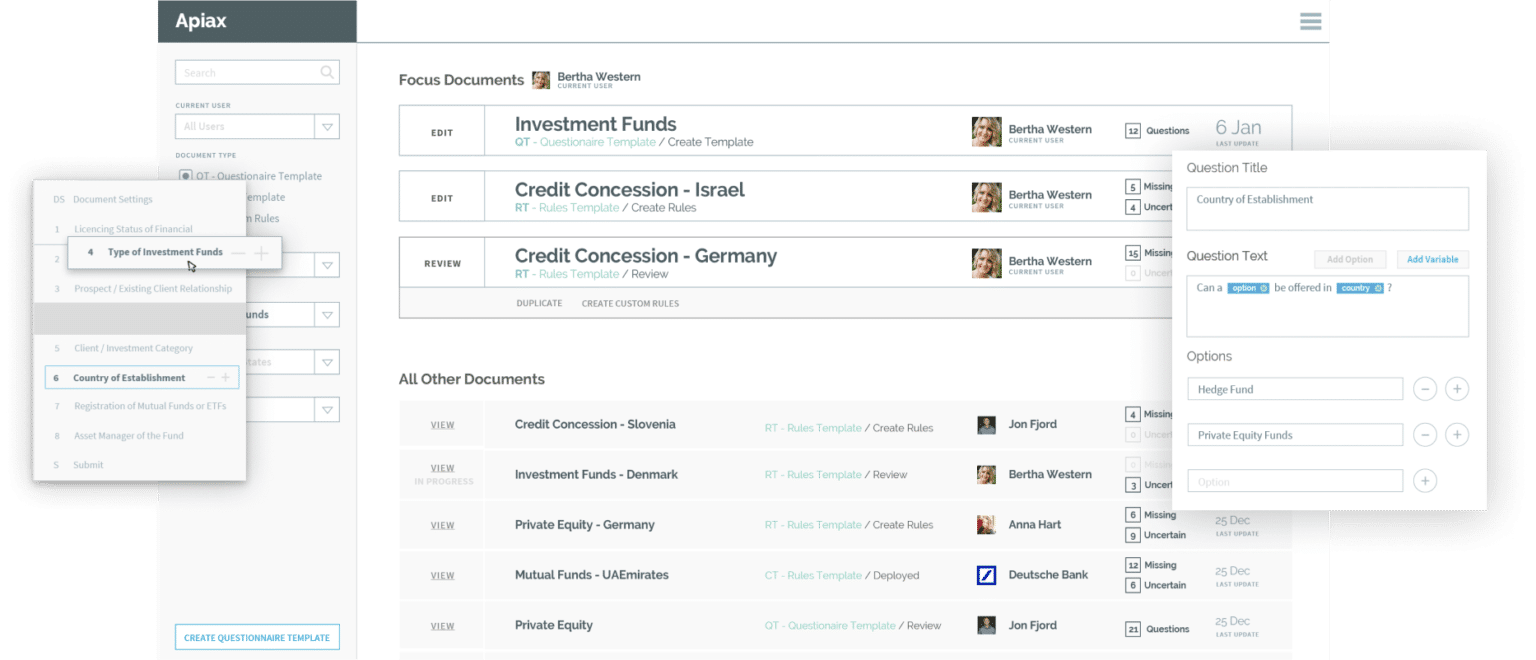Click the Add Variable button
Image resolution: width=1536 pixels, height=660 pixels.
(x=1432, y=259)
